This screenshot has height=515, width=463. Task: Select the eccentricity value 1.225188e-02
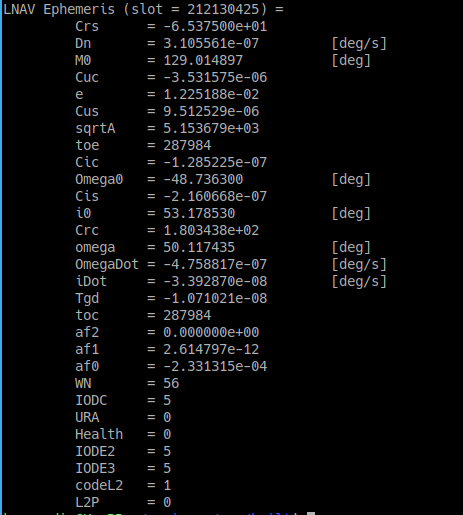pos(211,94)
